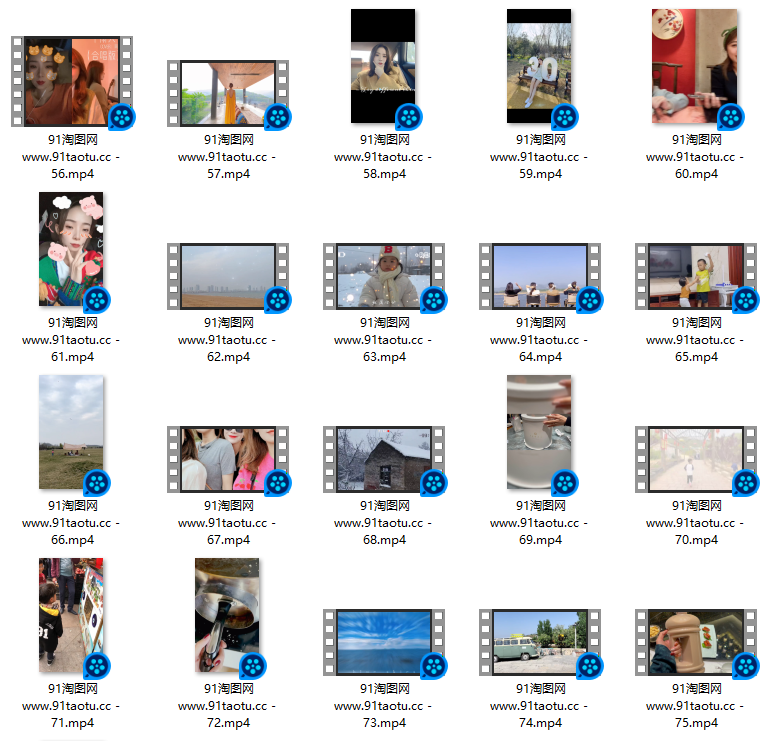Screen dimensions: 772x741
Task: Click the file name ending in 75.mp4
Action: click(x=696, y=706)
